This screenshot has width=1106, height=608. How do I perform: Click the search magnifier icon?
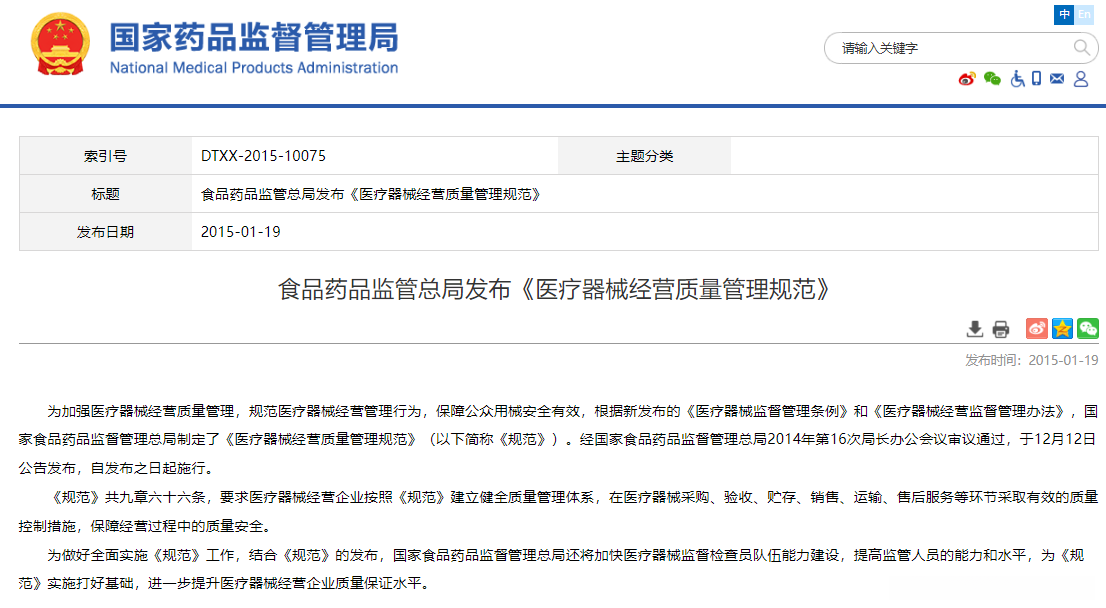[x=1081, y=48]
